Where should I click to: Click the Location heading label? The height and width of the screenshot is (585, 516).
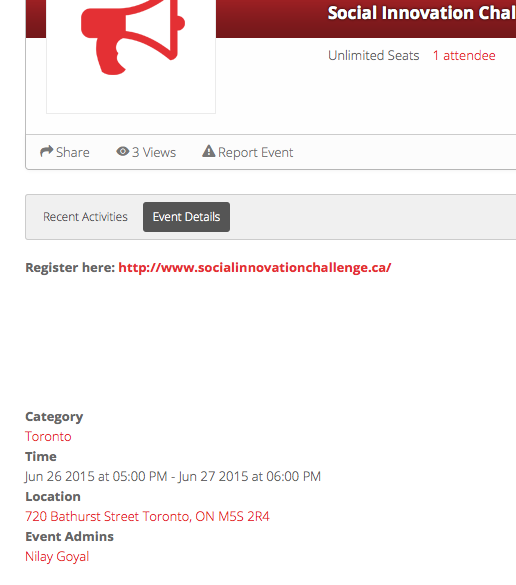53,497
